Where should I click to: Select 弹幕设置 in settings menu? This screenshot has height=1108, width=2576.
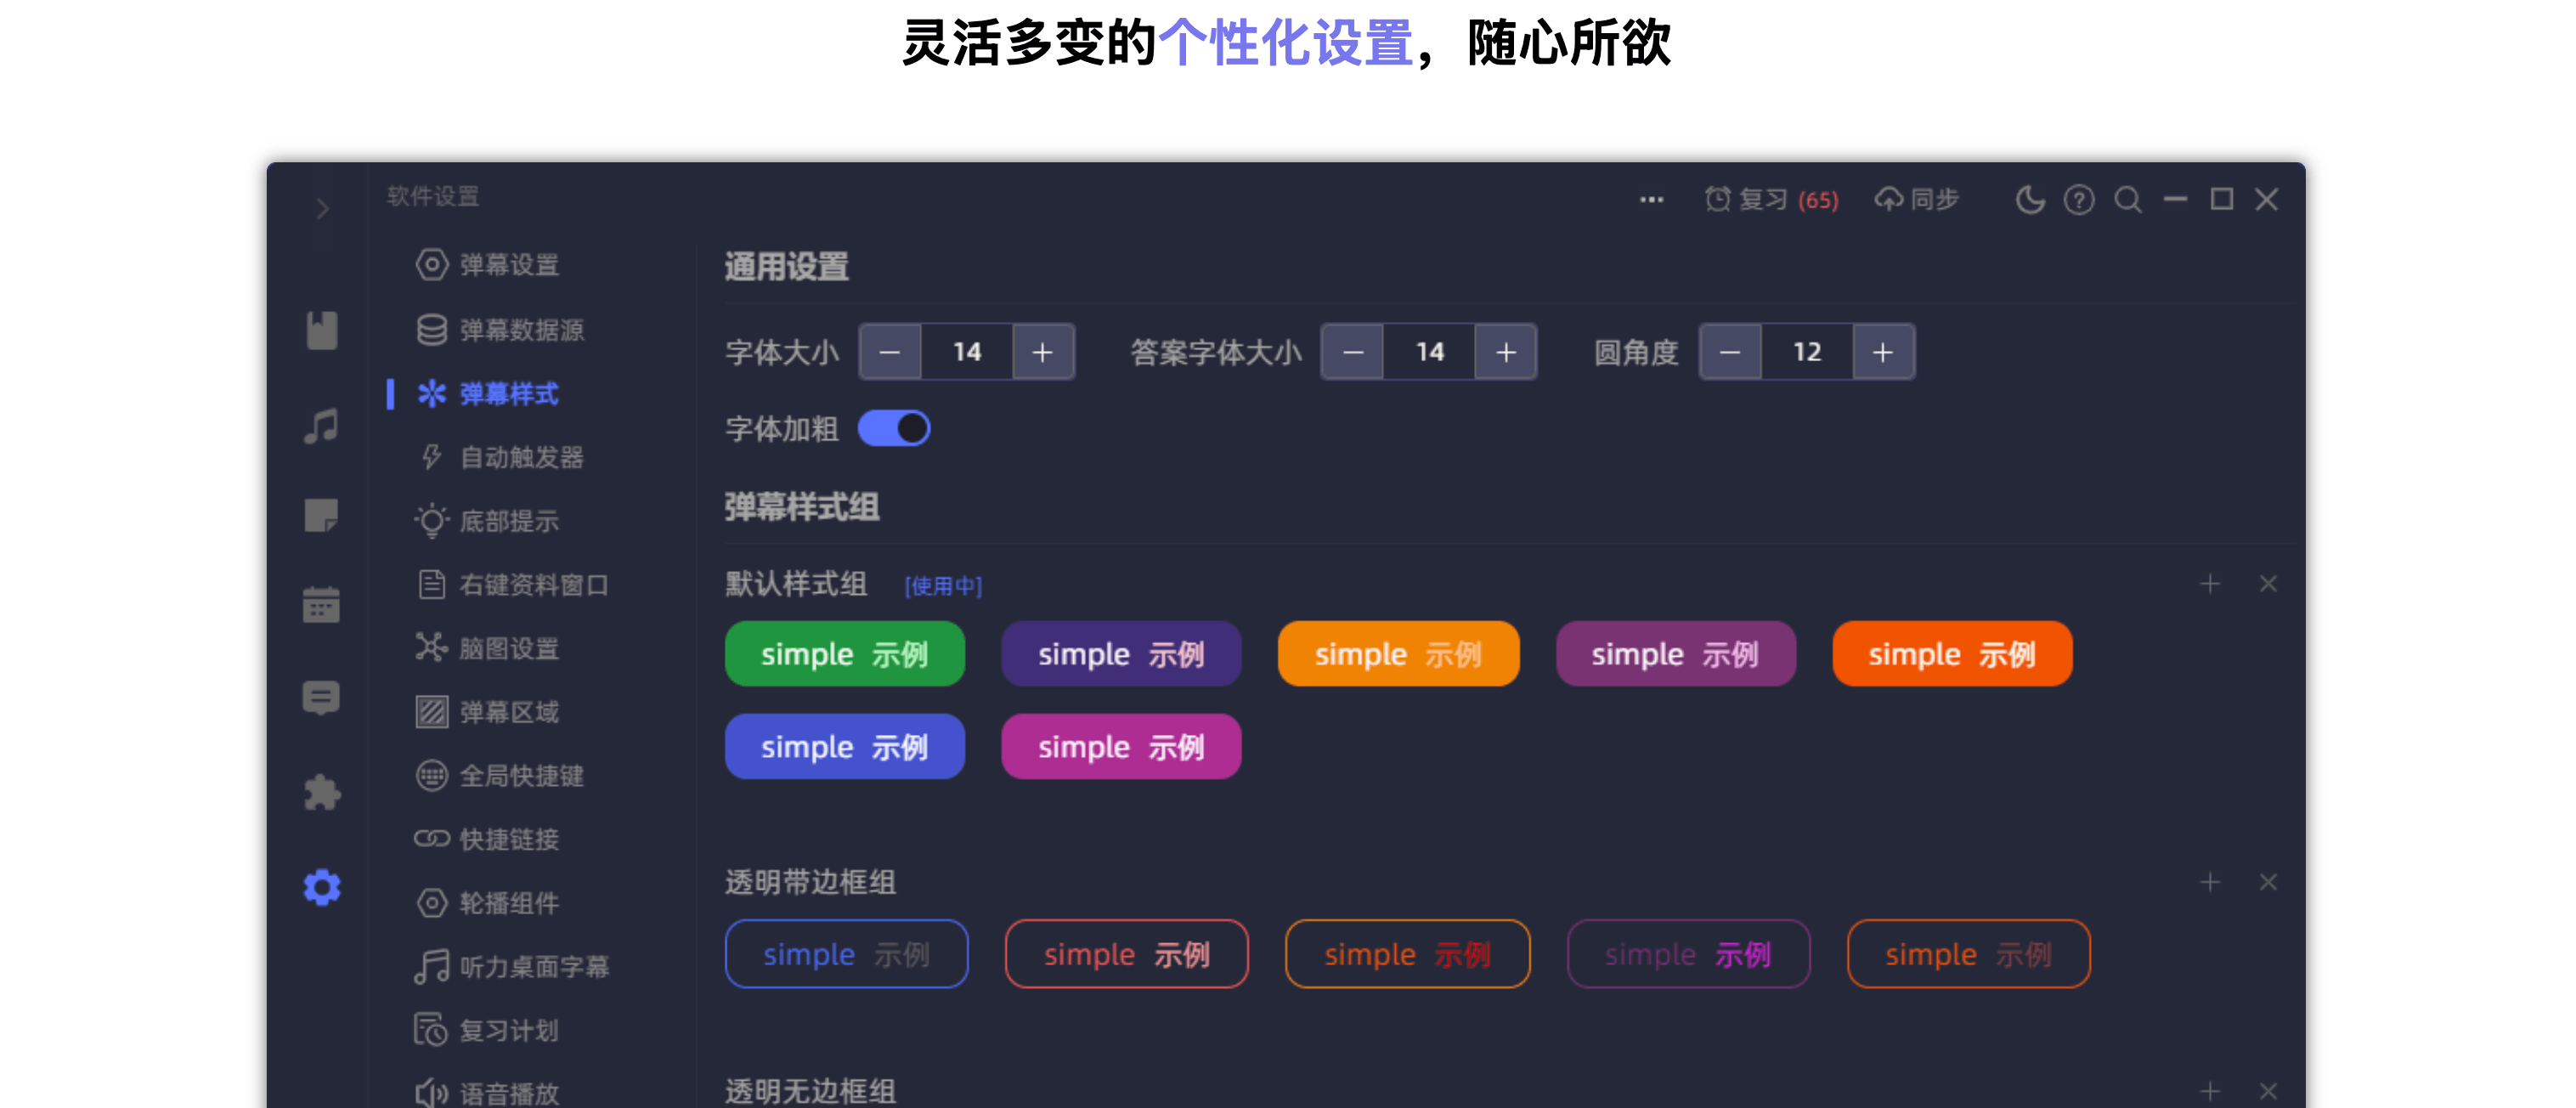(487, 265)
